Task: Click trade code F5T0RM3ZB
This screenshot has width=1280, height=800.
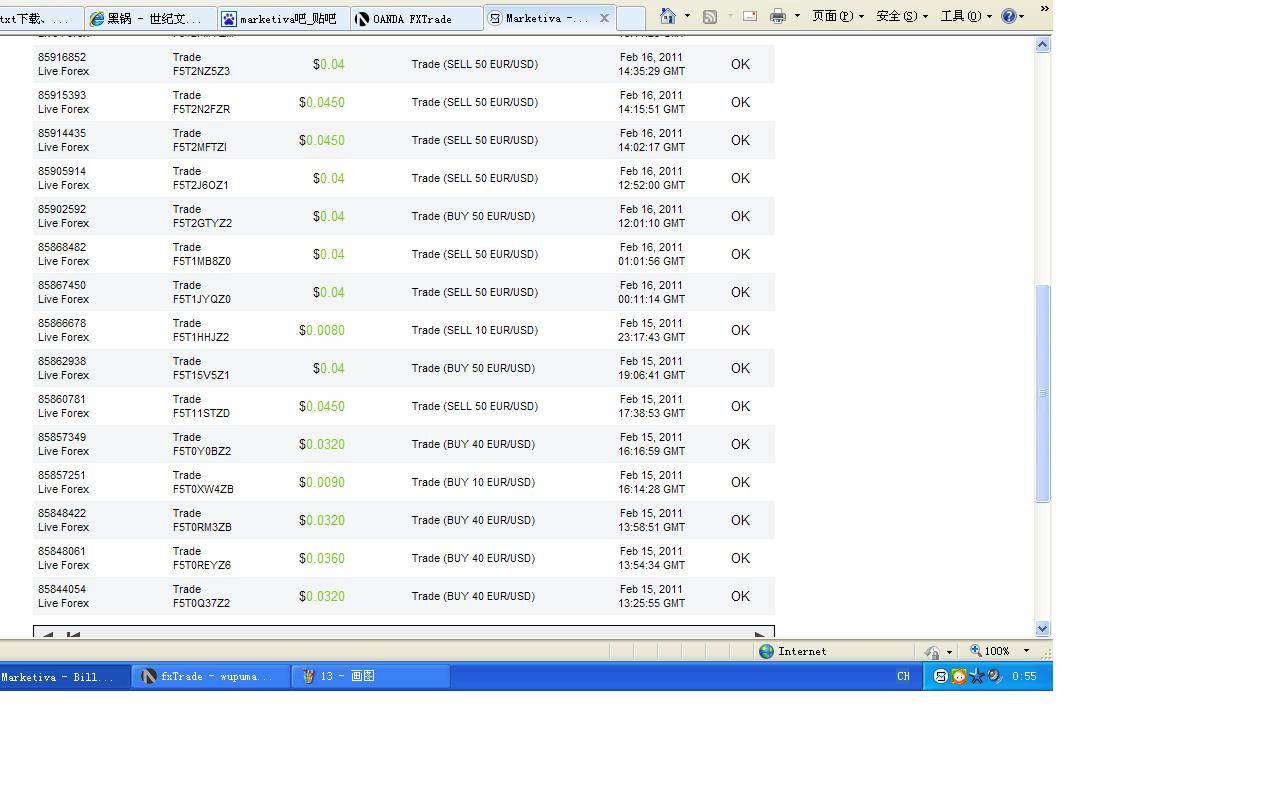Action: click(x=202, y=527)
